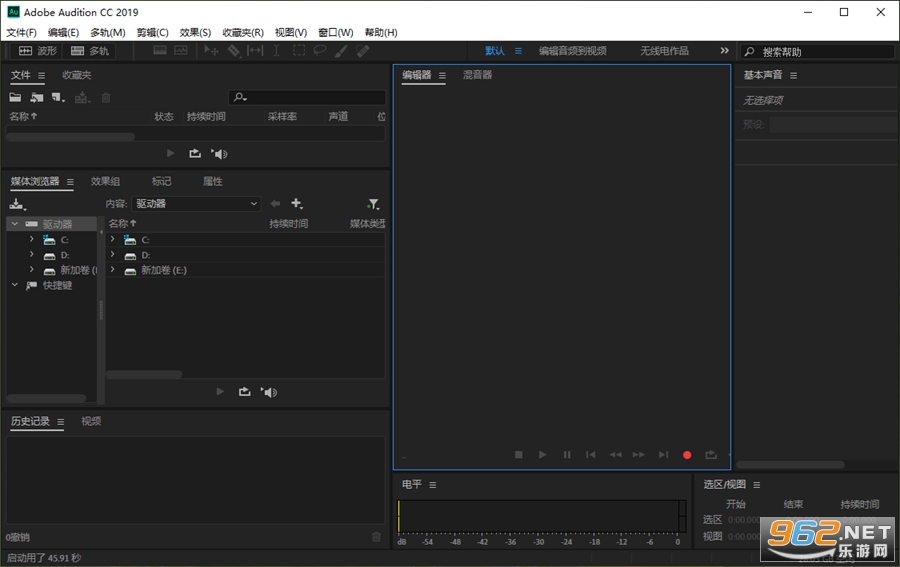Switch to the 混音器 tab
Screen dimensions: 900x567
click(477, 75)
